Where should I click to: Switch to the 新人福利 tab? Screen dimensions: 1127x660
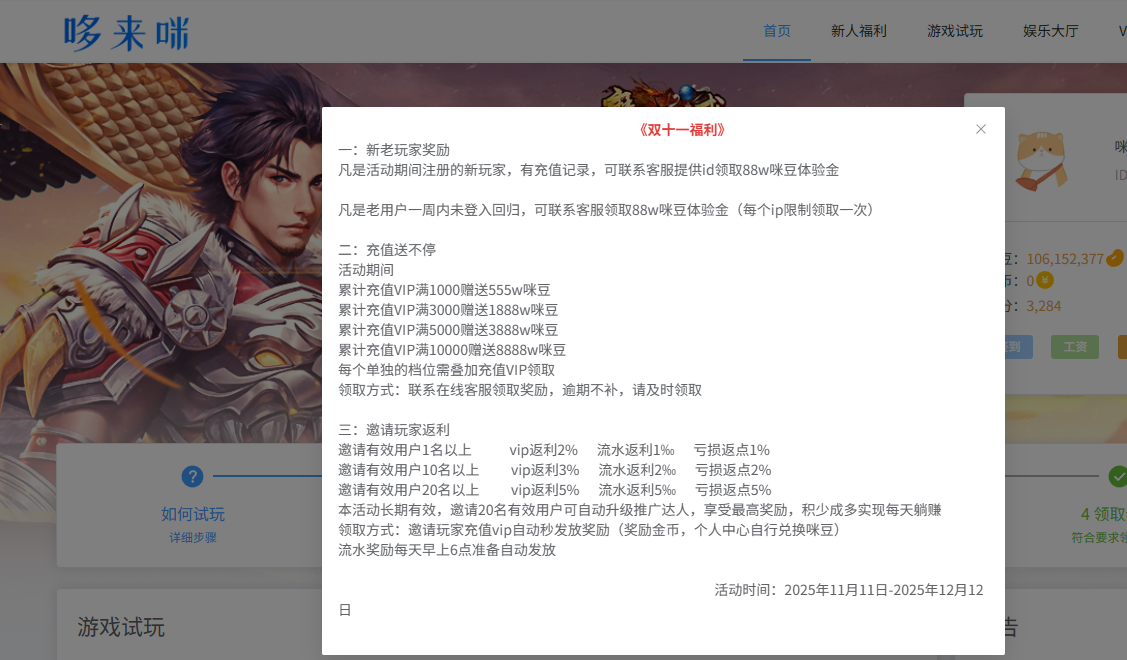858,31
